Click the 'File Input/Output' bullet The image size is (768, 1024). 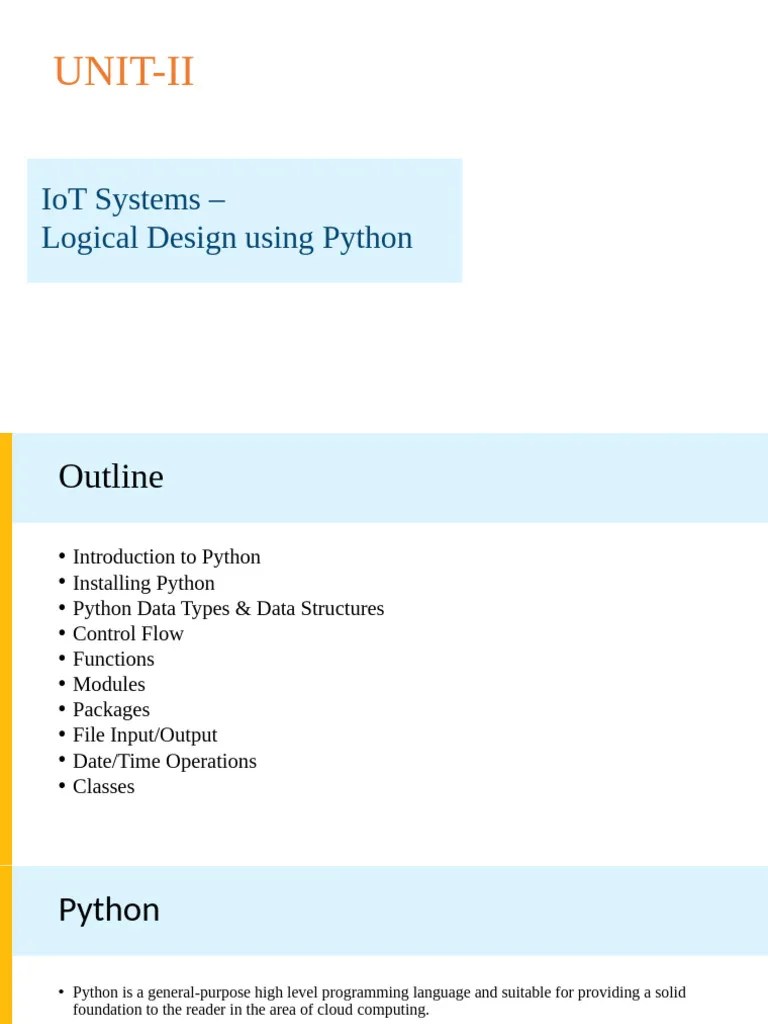tap(145, 735)
